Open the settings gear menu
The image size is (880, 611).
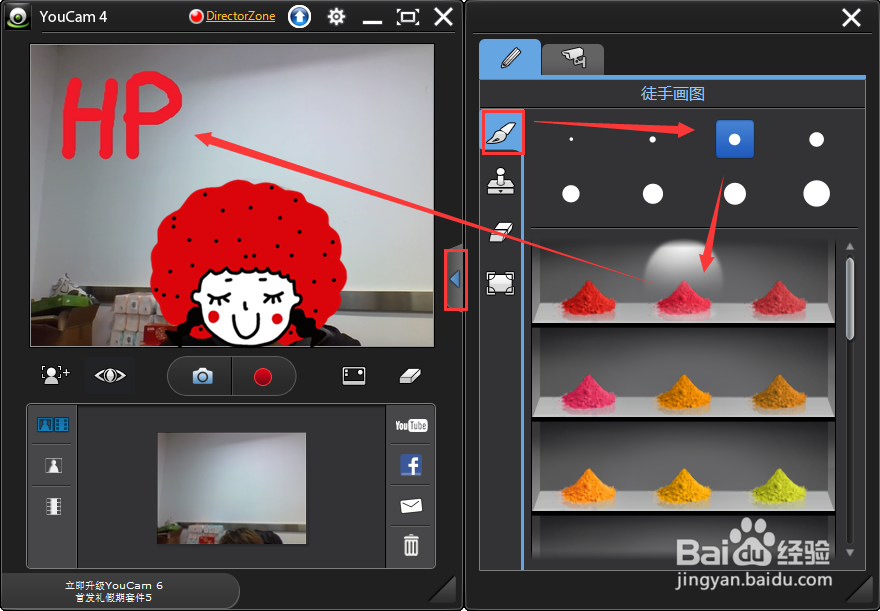tap(336, 17)
